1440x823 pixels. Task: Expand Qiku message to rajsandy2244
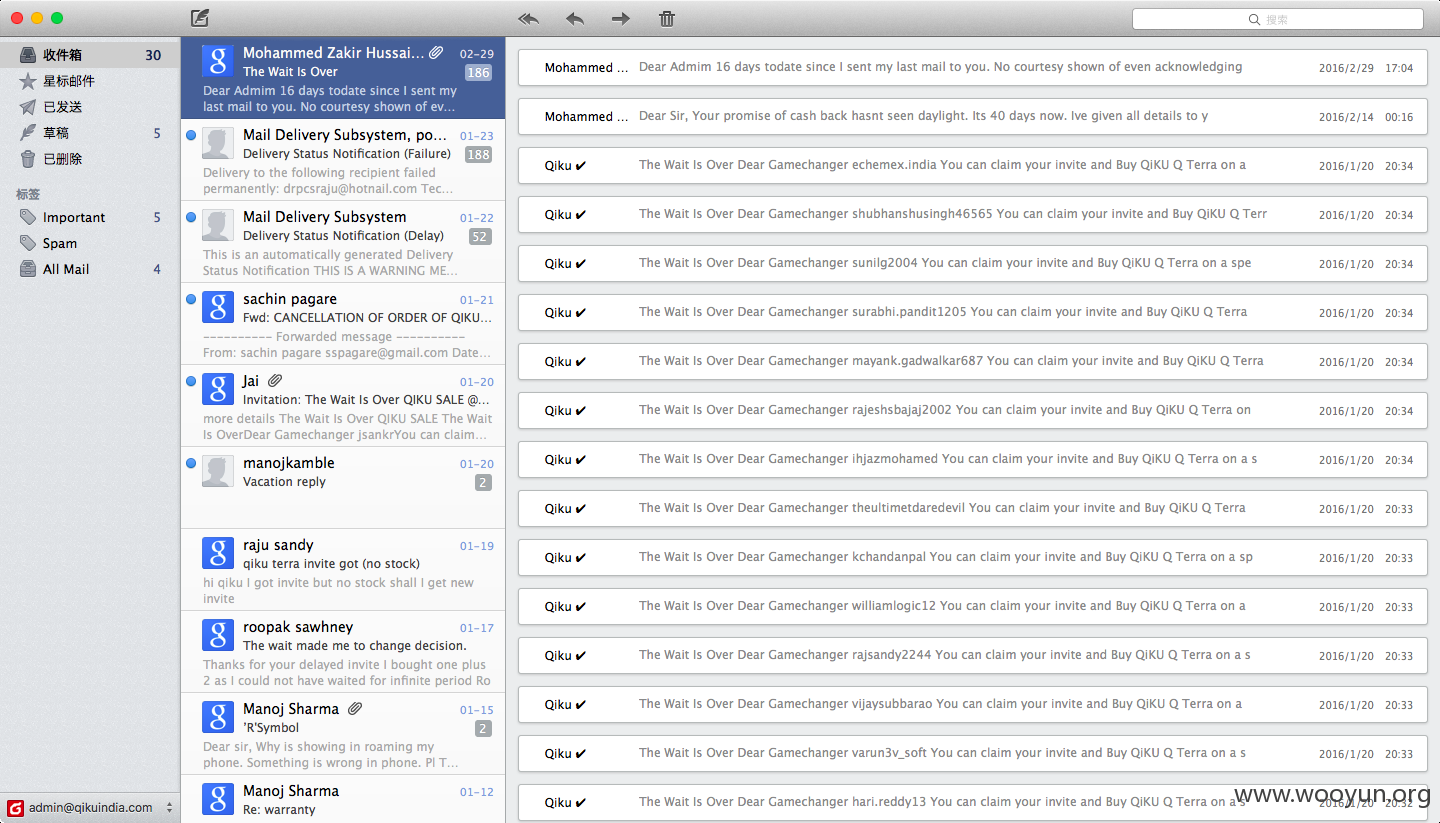[x=972, y=656]
